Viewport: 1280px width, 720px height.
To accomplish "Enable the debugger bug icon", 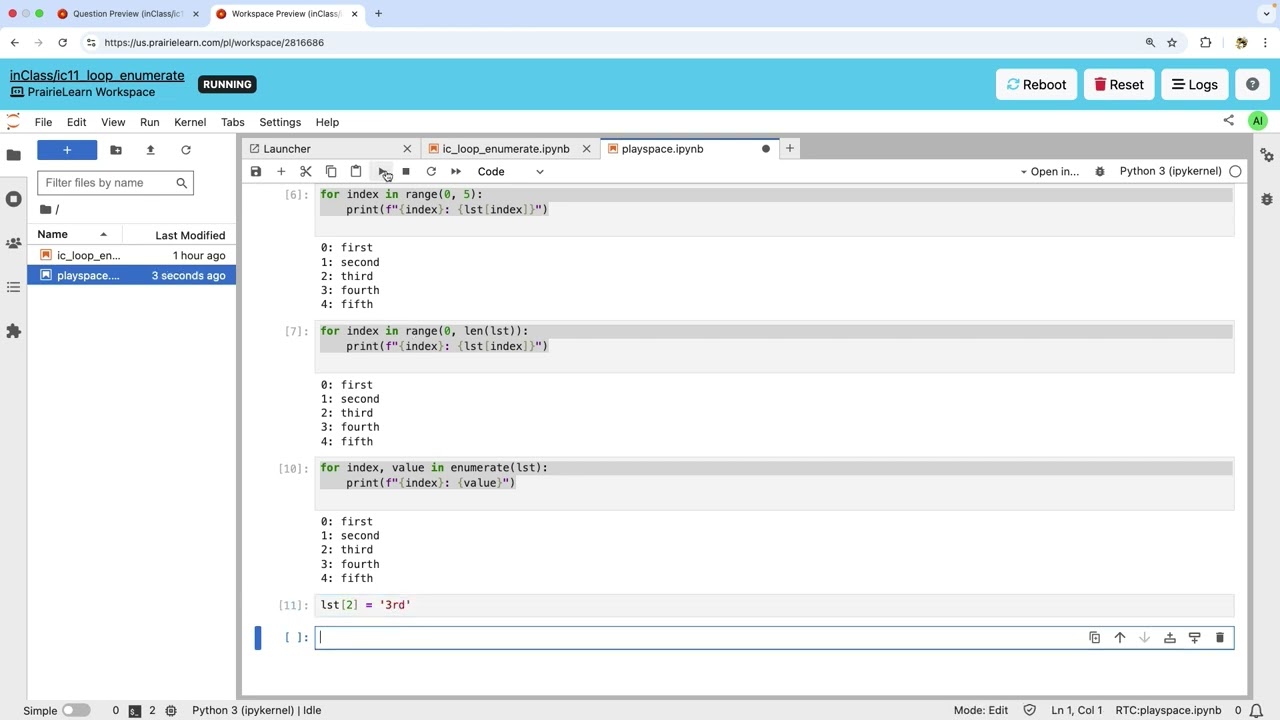I will 1100,172.
